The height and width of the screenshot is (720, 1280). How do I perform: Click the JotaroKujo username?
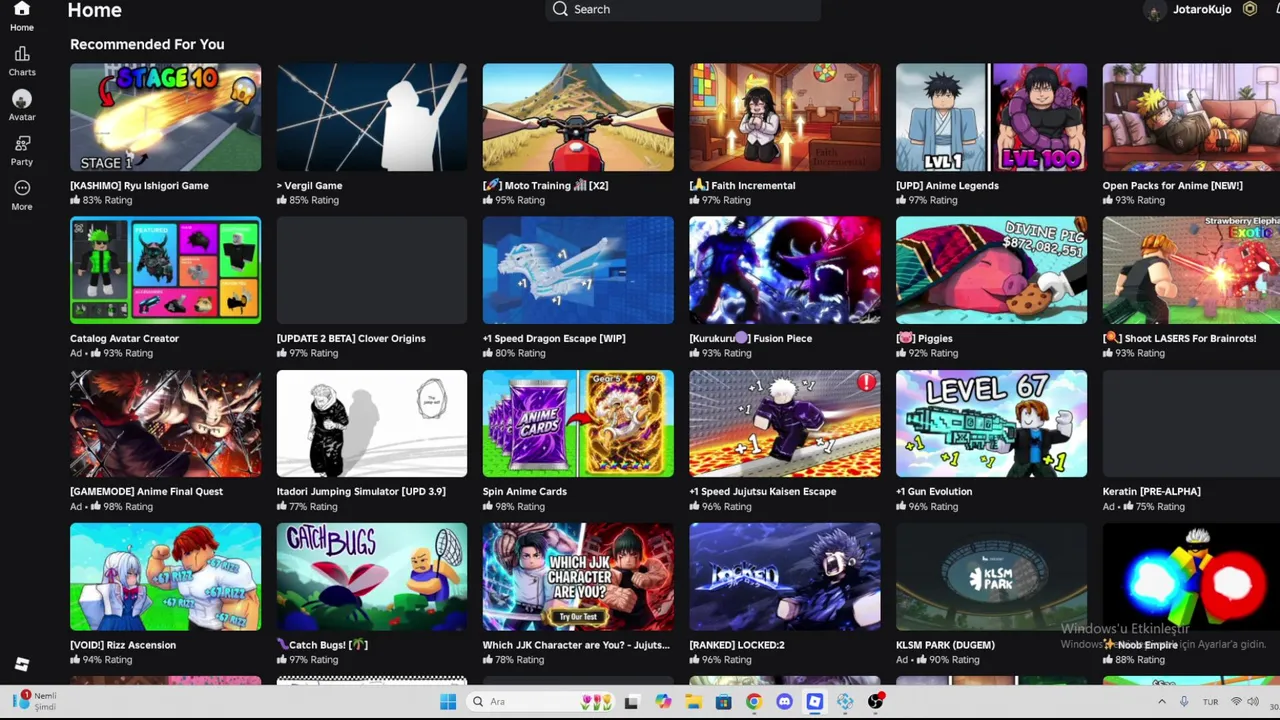(1202, 9)
